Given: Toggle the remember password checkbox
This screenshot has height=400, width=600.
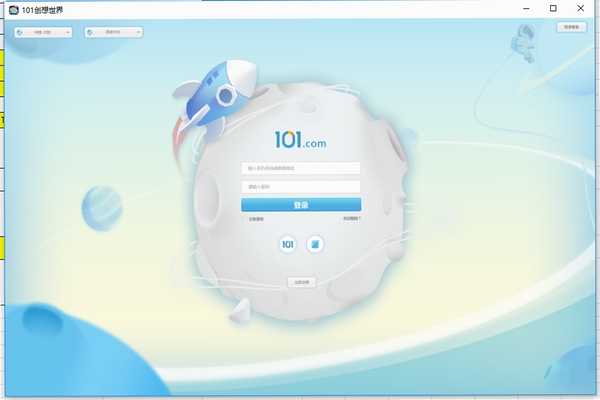Looking at the screenshot, I should [245, 219].
